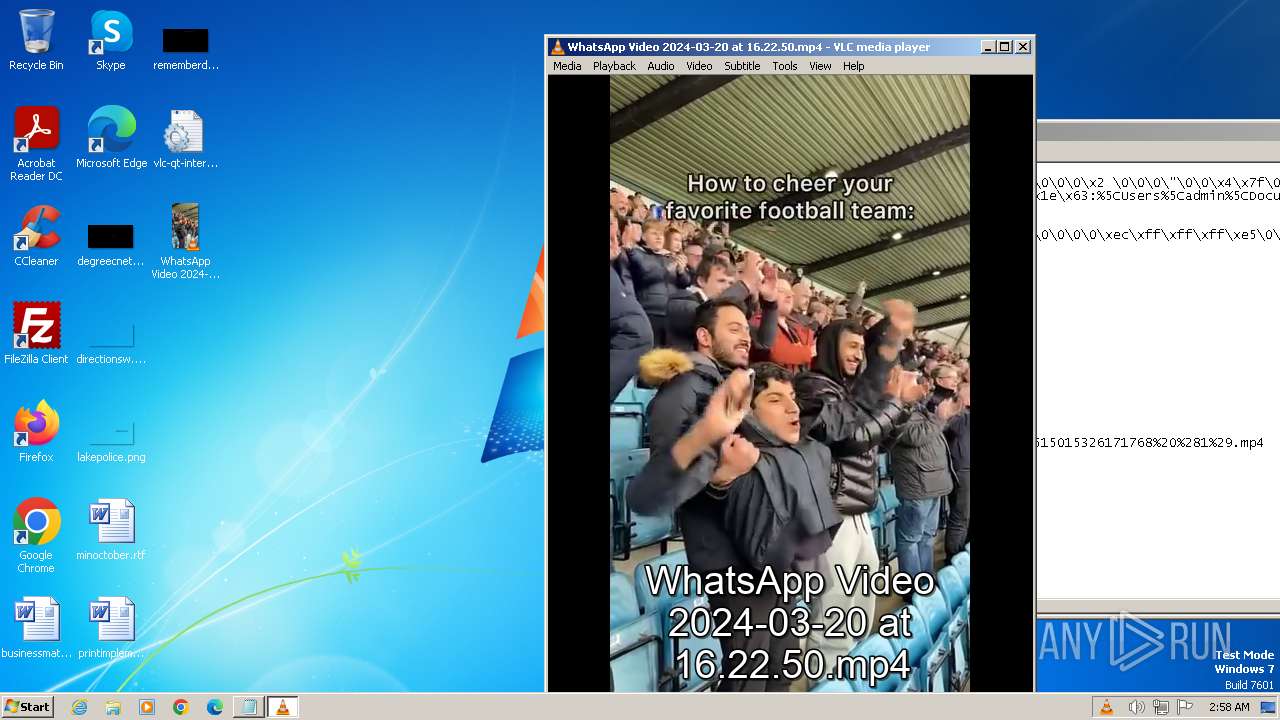This screenshot has width=1280, height=720.
Task: Open the network tray icon
Action: coord(1161,707)
